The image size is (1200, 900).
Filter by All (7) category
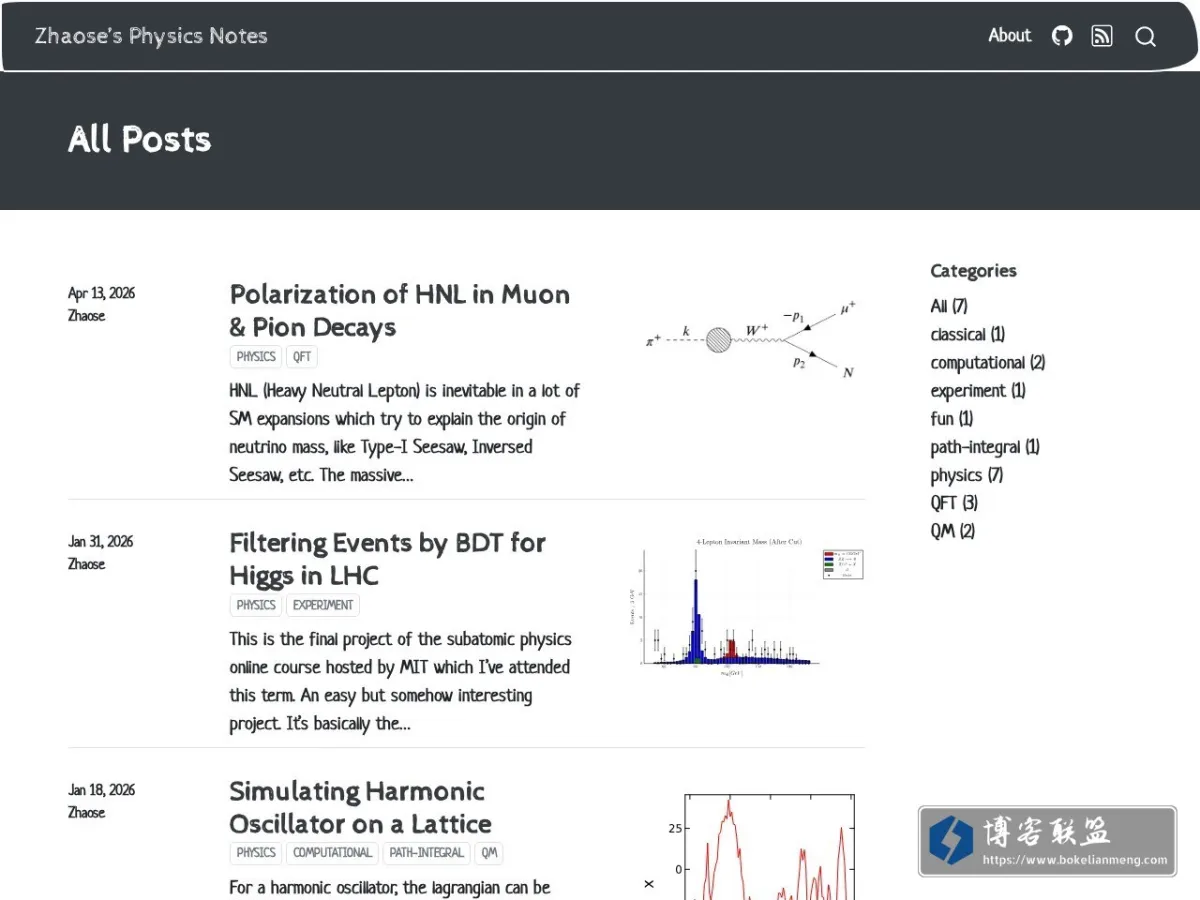(x=949, y=306)
